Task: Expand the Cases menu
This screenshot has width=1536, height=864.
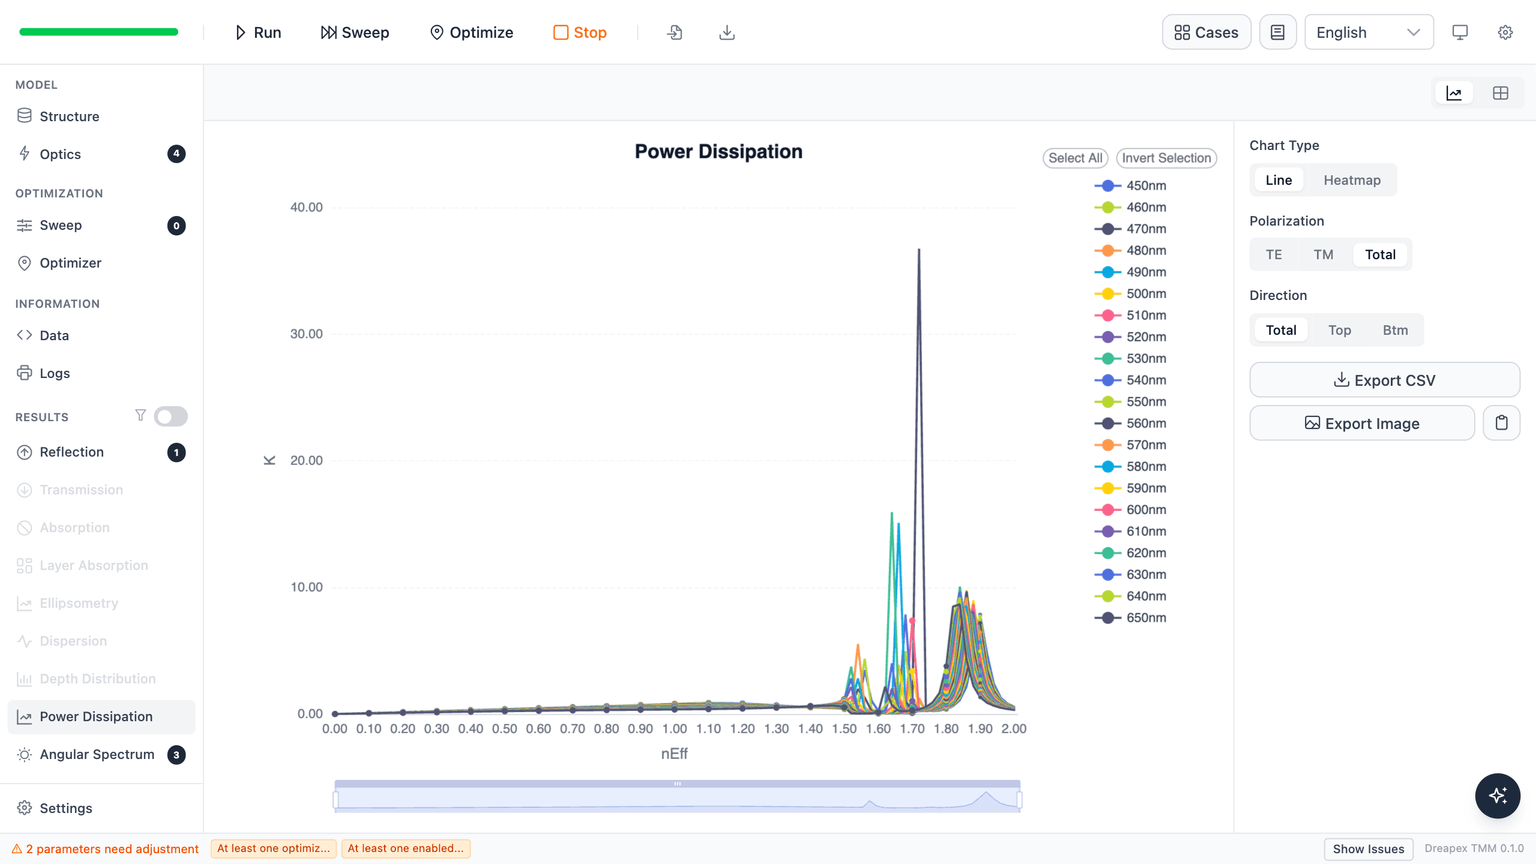Action: pos(1206,32)
